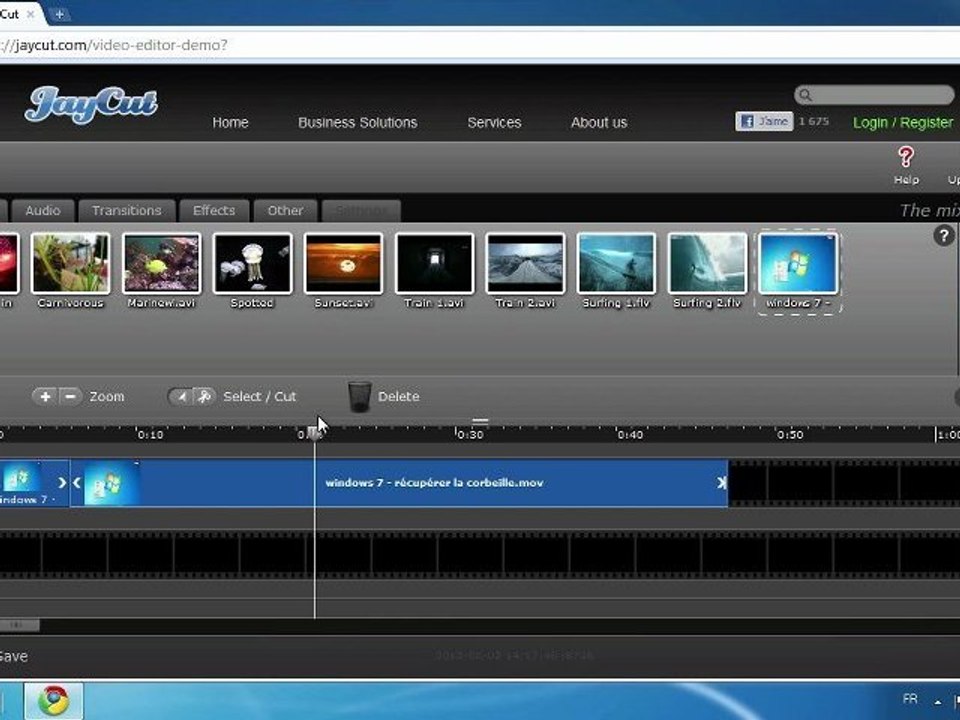Show hidden tray icons arrow
The height and width of the screenshot is (720, 960).
pyautogui.click(x=937, y=702)
